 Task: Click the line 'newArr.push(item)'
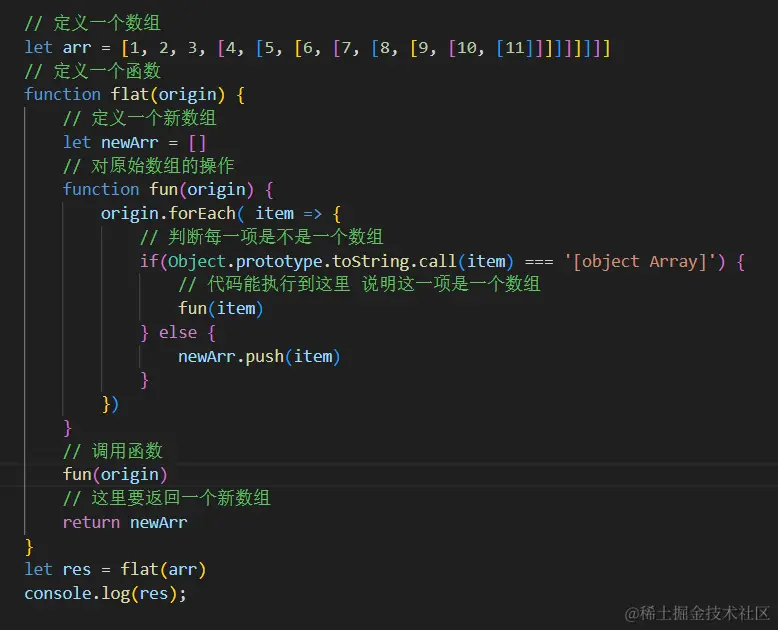coord(259,356)
